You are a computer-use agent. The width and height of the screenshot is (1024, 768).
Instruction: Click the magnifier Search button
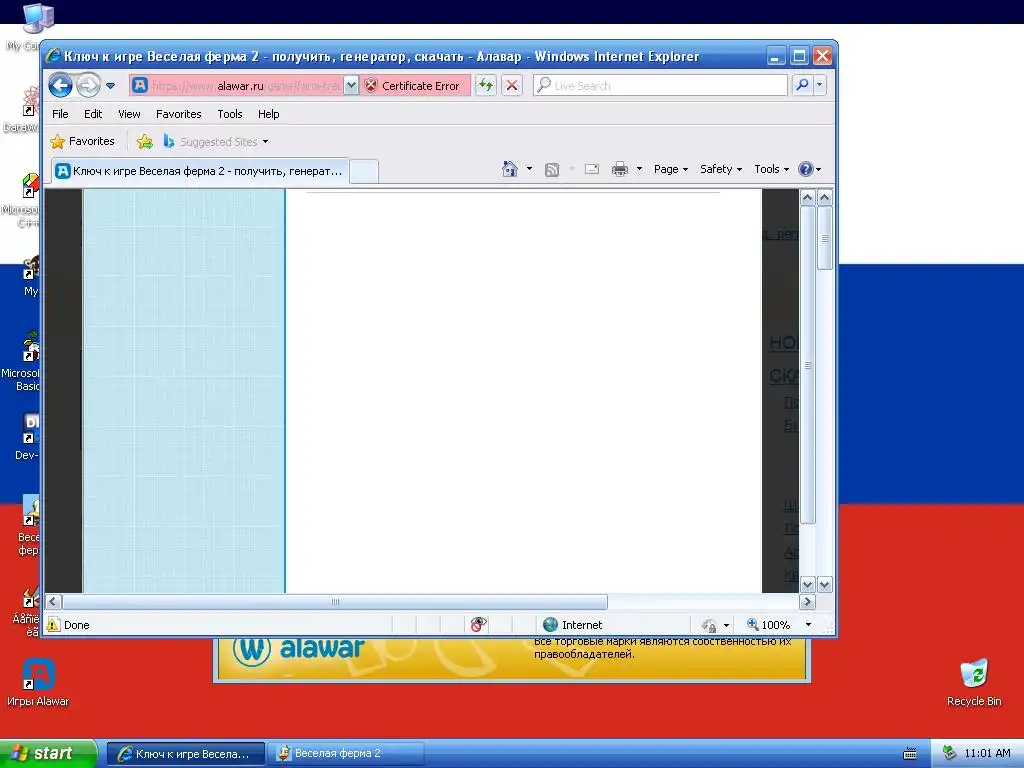[x=803, y=85]
